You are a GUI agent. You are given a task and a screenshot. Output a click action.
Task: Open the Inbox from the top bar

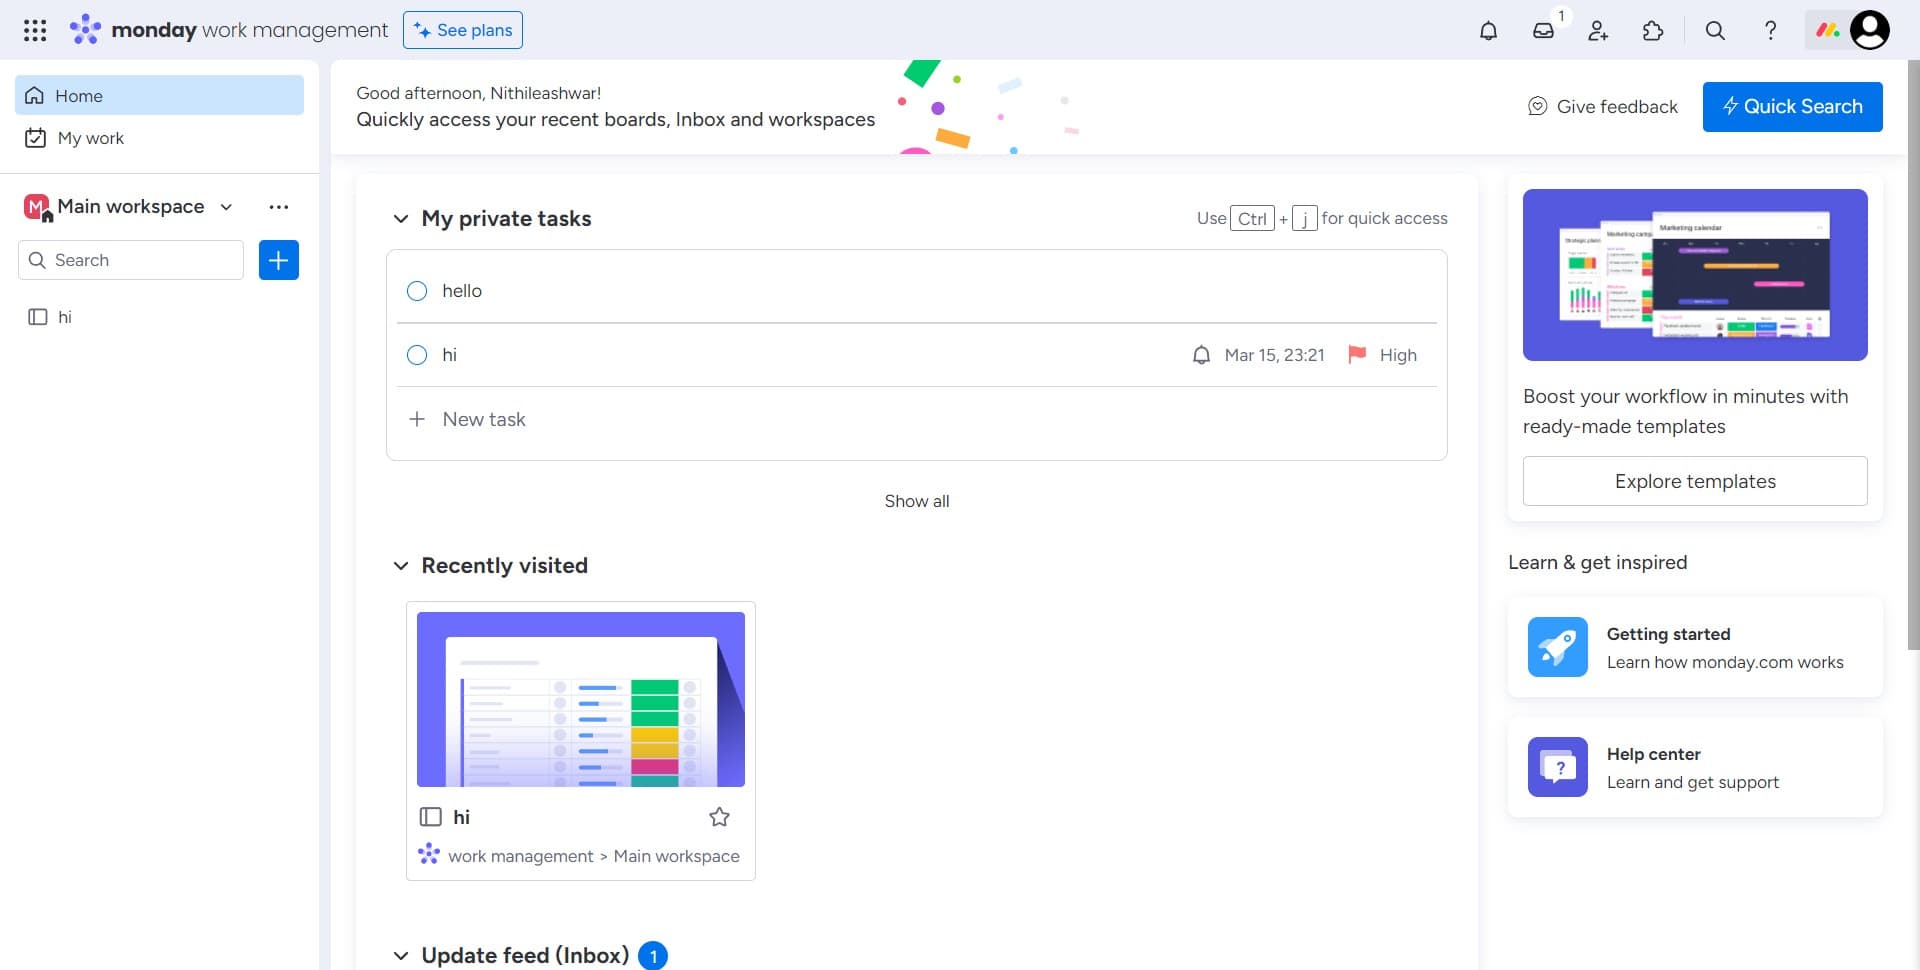click(1544, 30)
